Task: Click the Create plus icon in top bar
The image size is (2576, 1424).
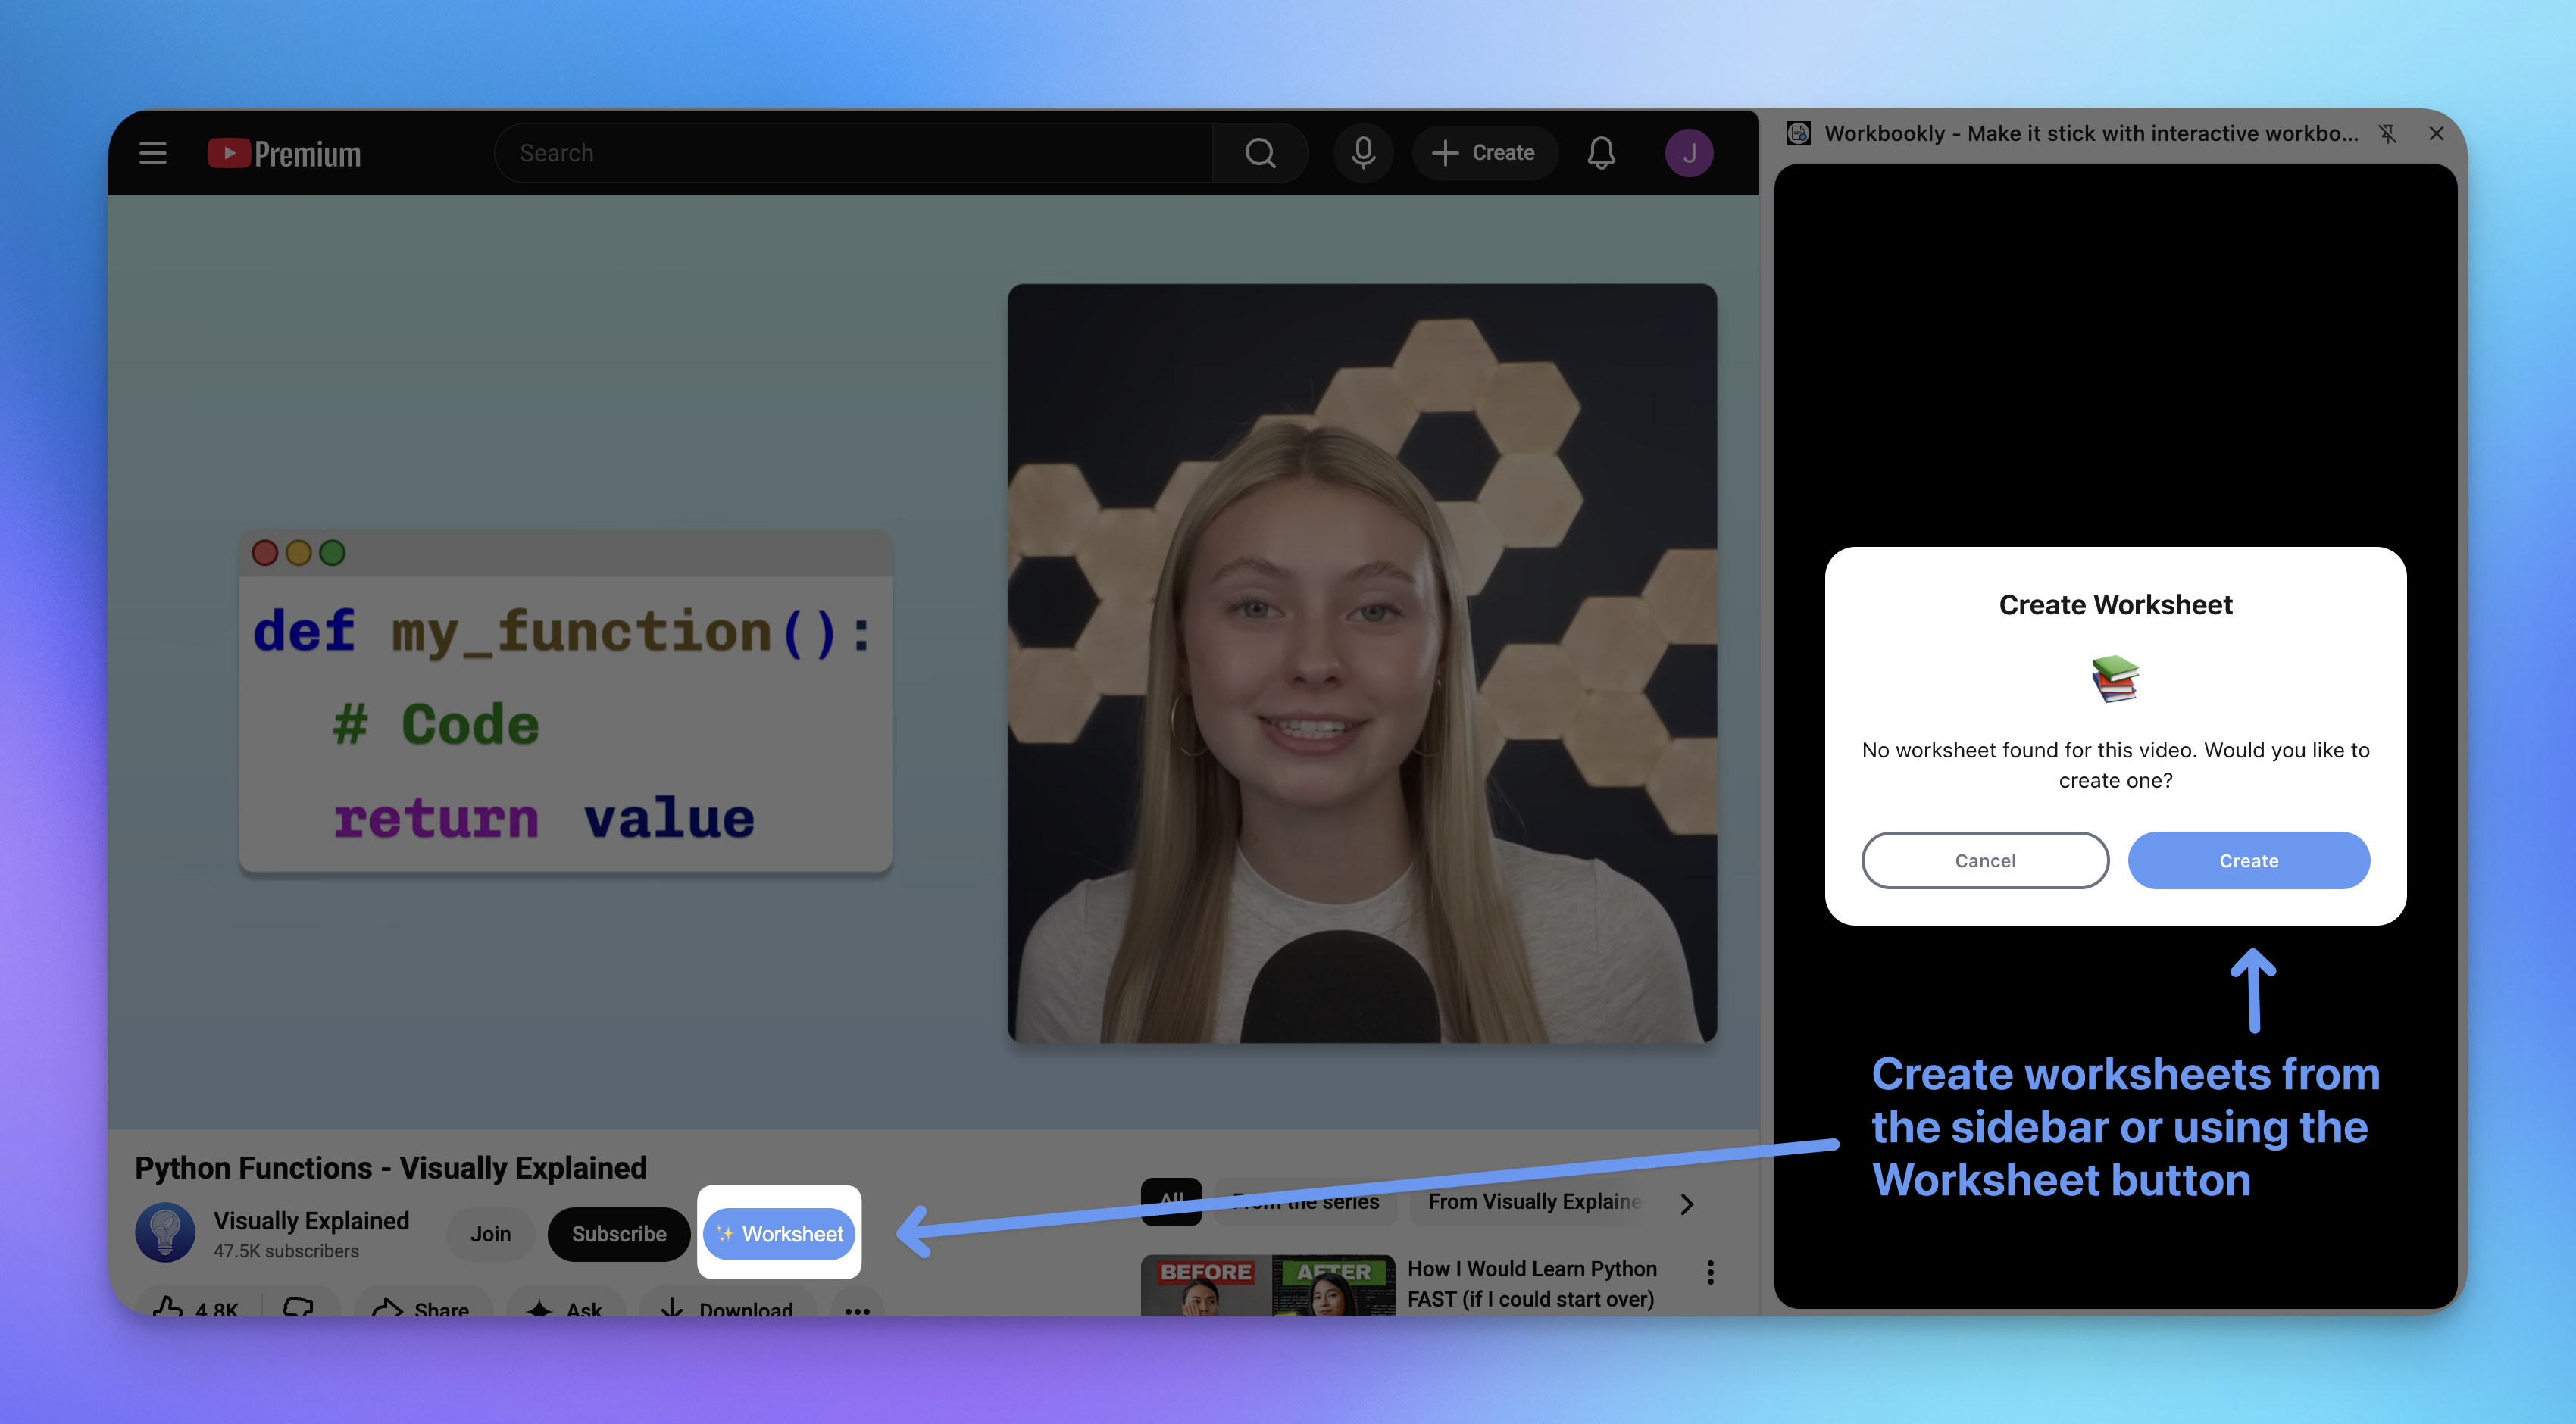Action: click(1444, 152)
